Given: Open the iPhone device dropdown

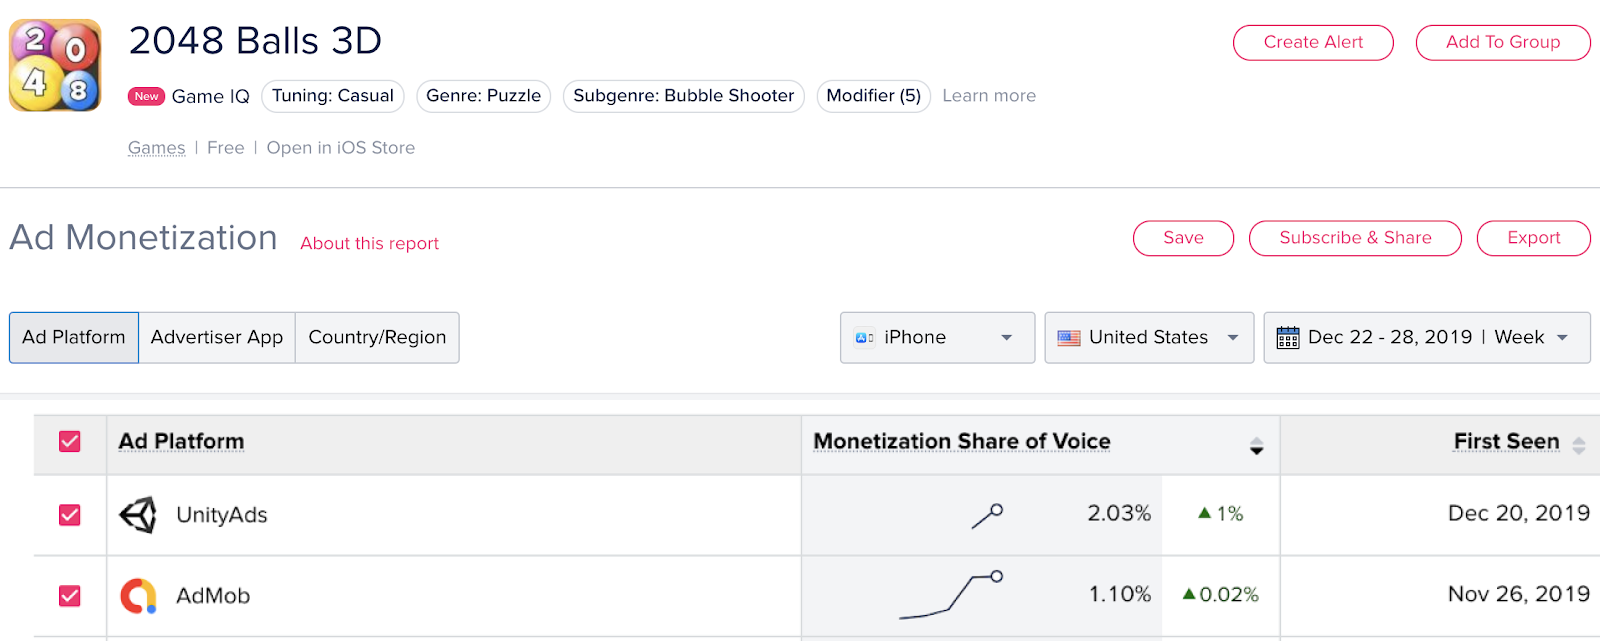Looking at the screenshot, I should click(x=937, y=338).
